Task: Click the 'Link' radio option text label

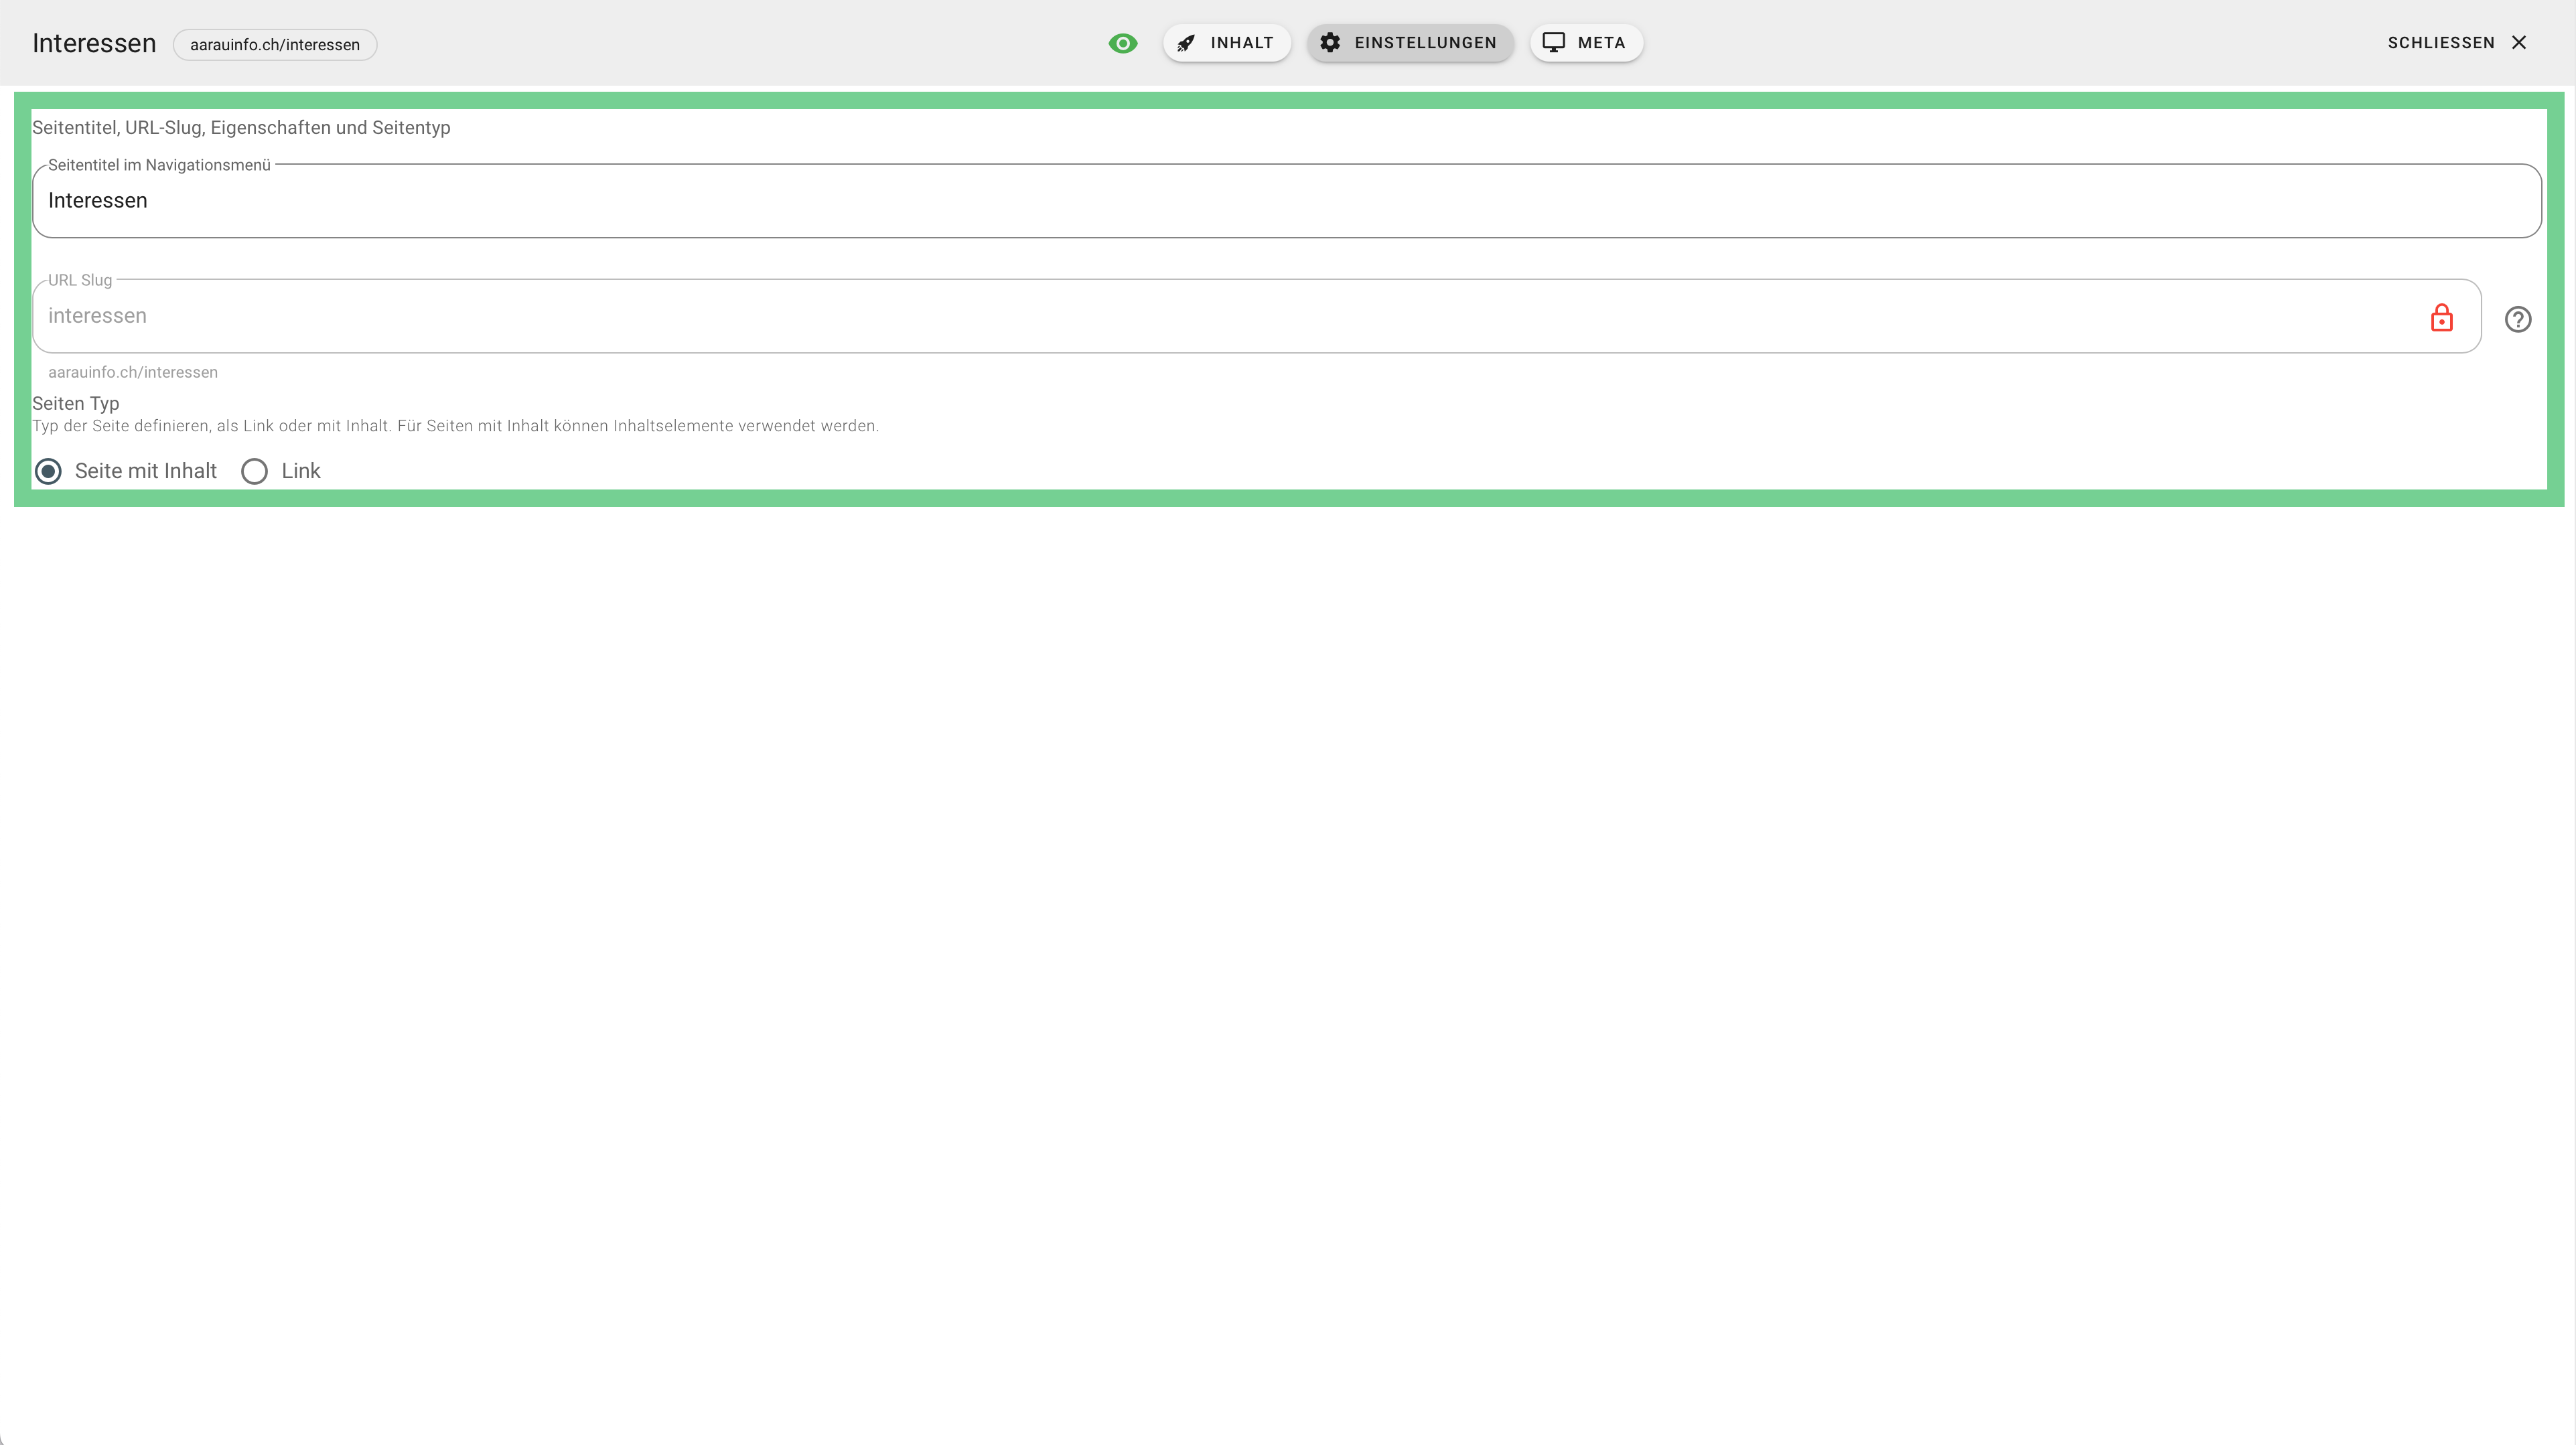Action: [x=301, y=471]
